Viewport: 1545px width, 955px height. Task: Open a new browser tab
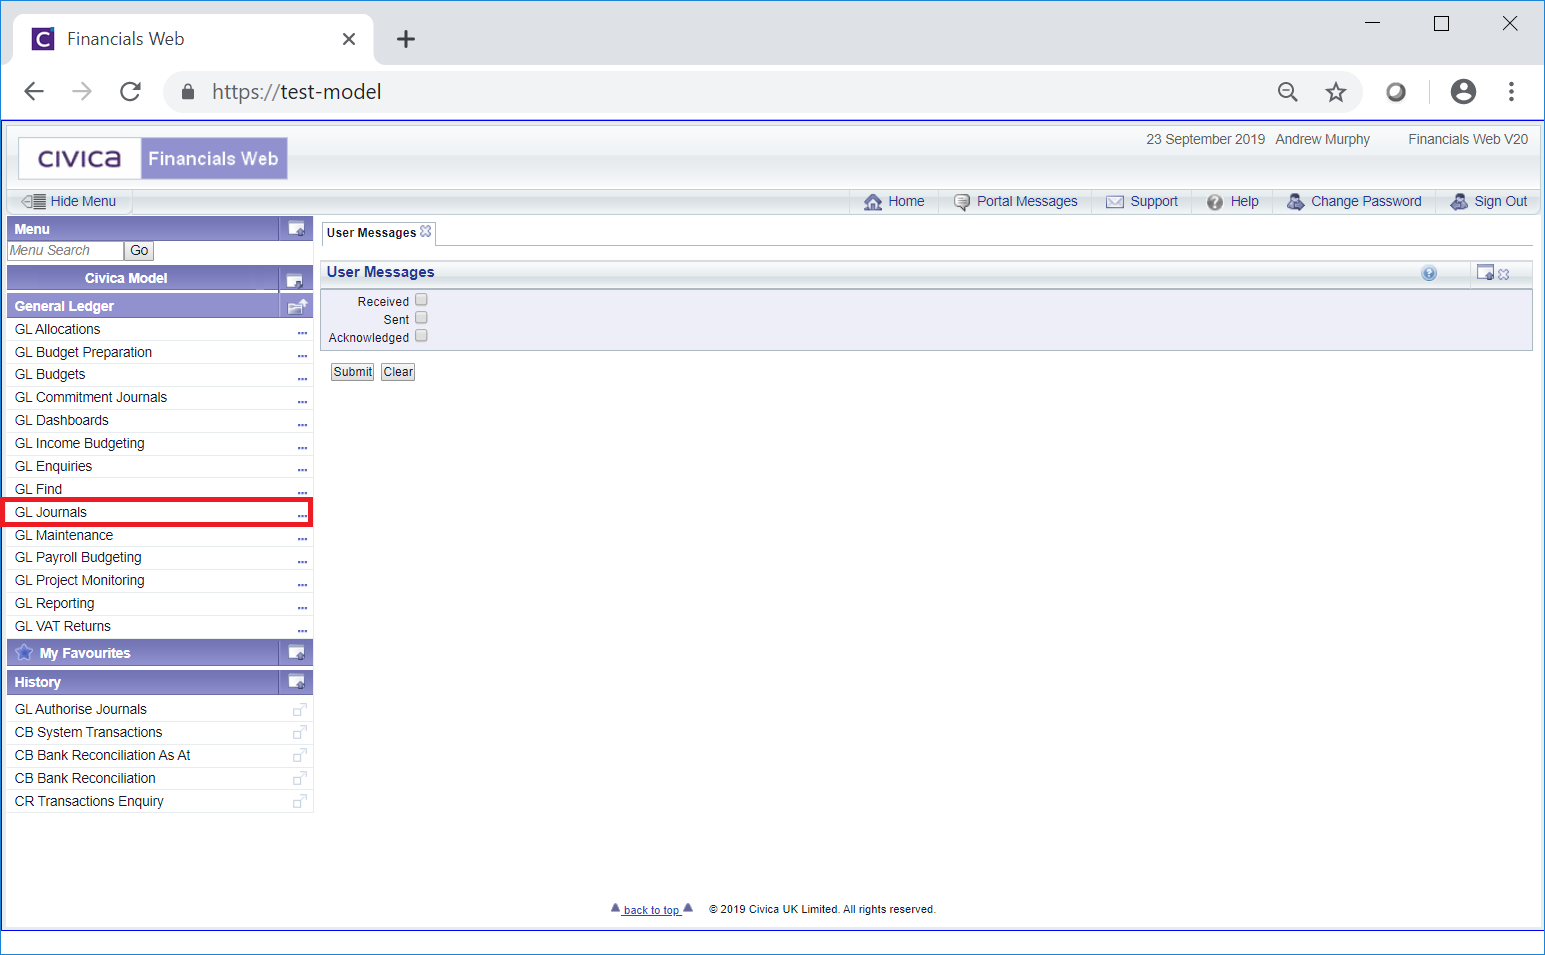[406, 39]
